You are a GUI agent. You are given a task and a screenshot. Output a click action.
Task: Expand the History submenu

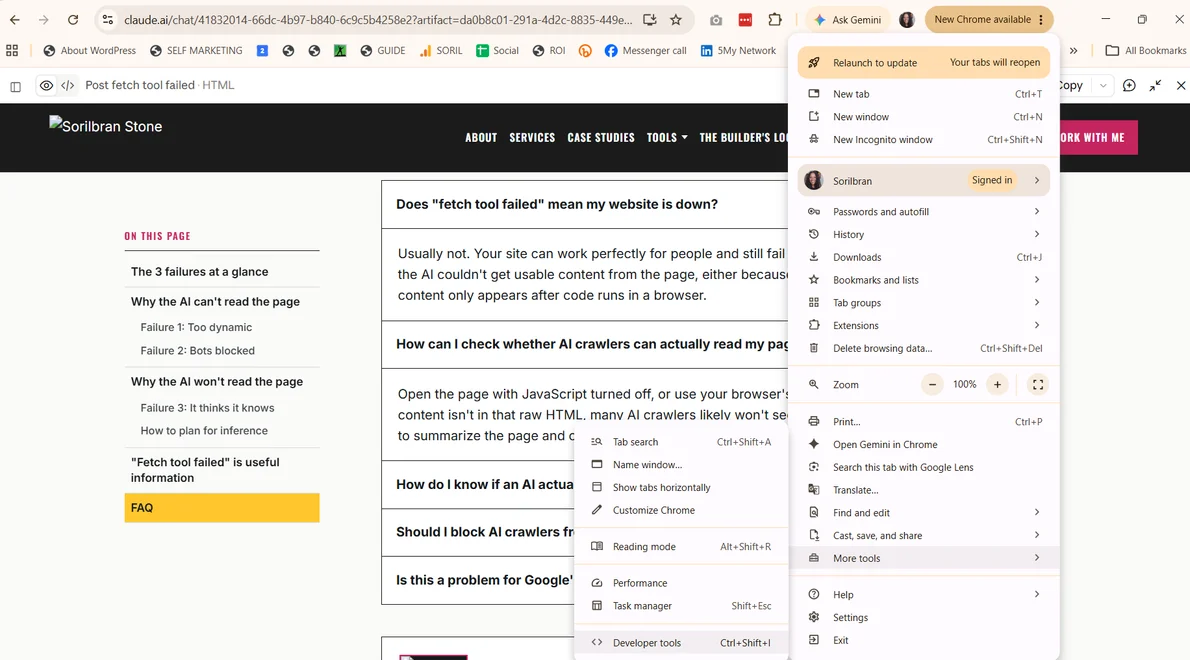point(924,234)
